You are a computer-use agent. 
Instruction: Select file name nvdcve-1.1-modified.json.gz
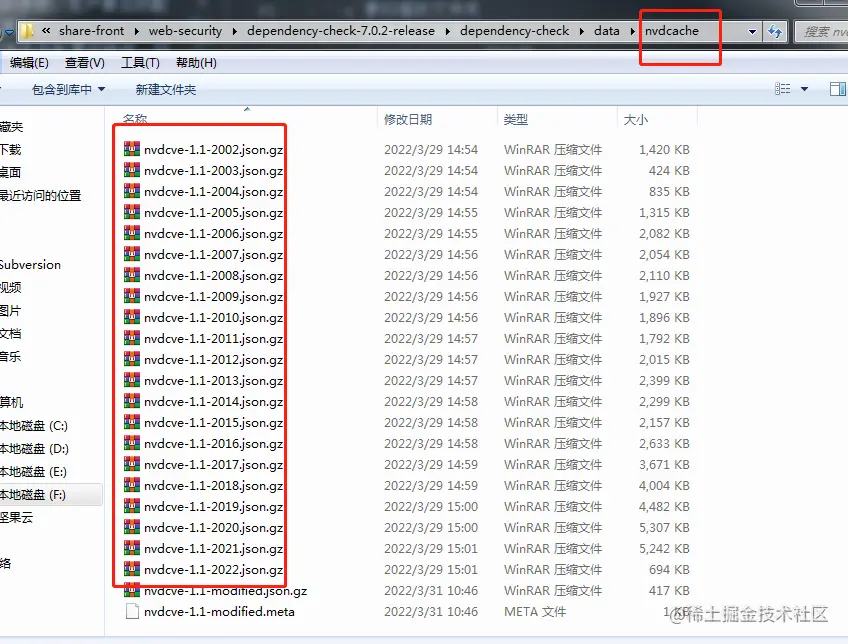(225, 590)
